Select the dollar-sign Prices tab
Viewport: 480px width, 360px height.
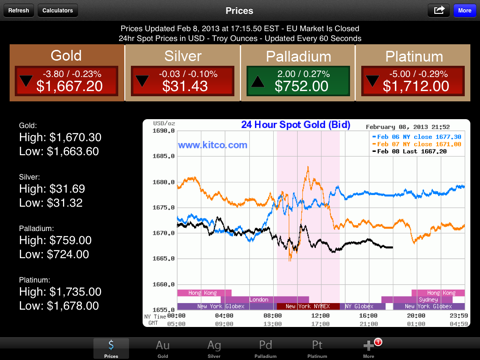point(111,349)
